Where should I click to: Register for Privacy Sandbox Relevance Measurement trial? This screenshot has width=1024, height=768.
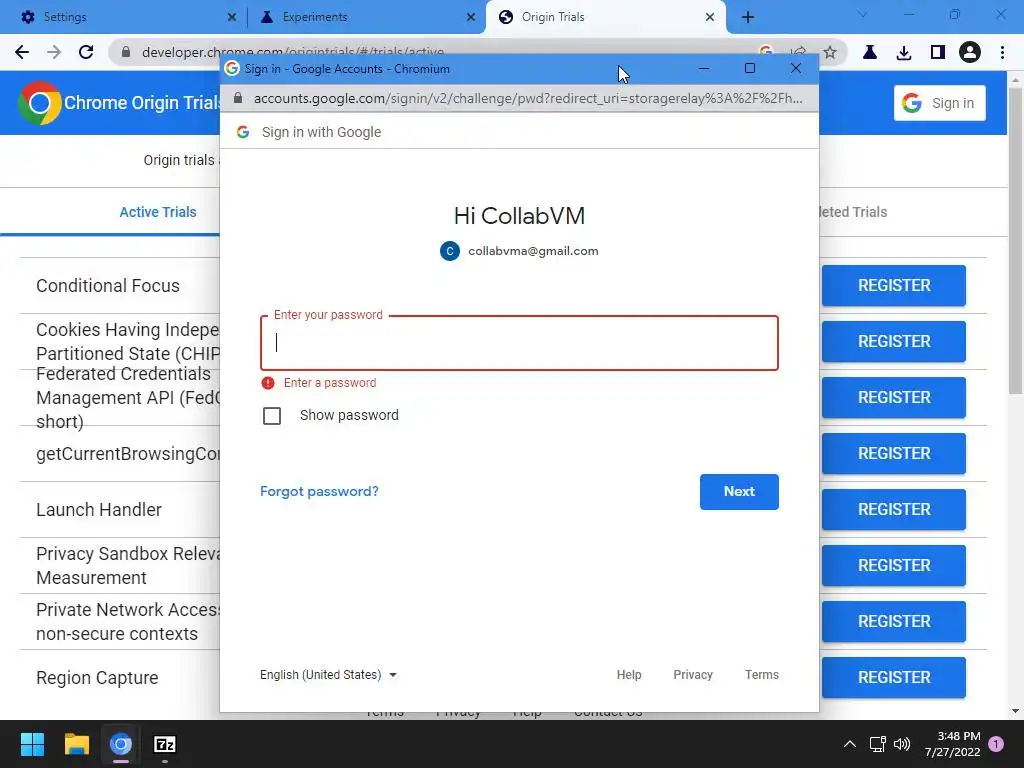[893, 566]
